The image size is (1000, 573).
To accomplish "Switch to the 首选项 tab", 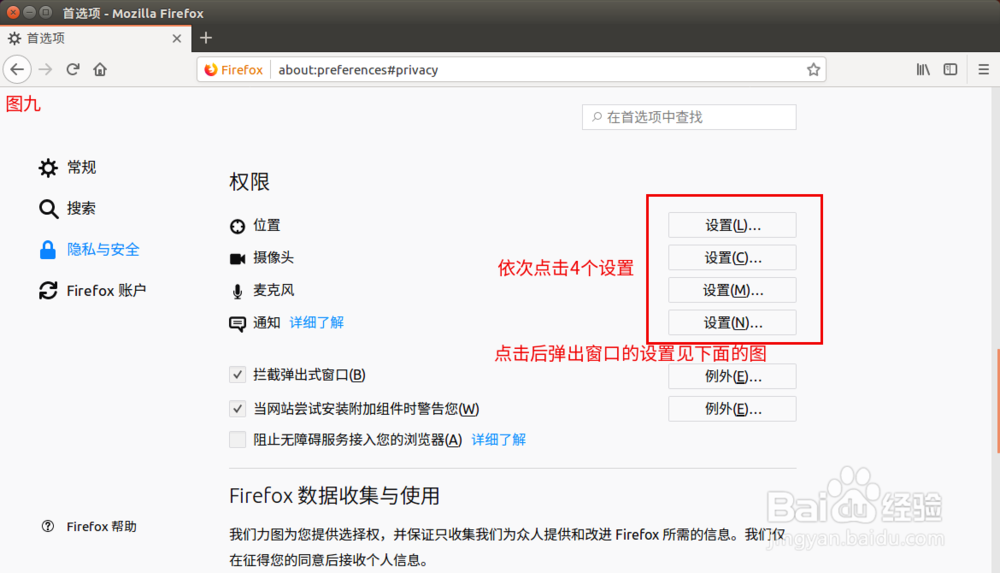I will point(96,38).
